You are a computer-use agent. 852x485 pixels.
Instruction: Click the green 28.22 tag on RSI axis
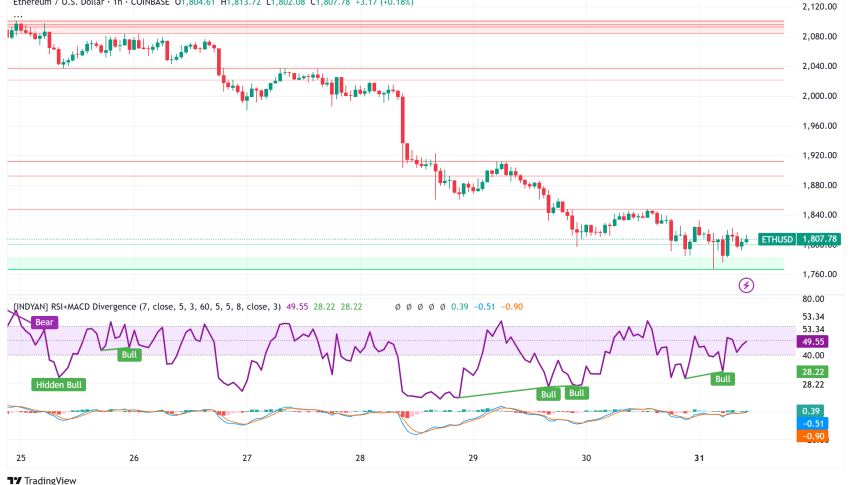pyautogui.click(x=813, y=372)
